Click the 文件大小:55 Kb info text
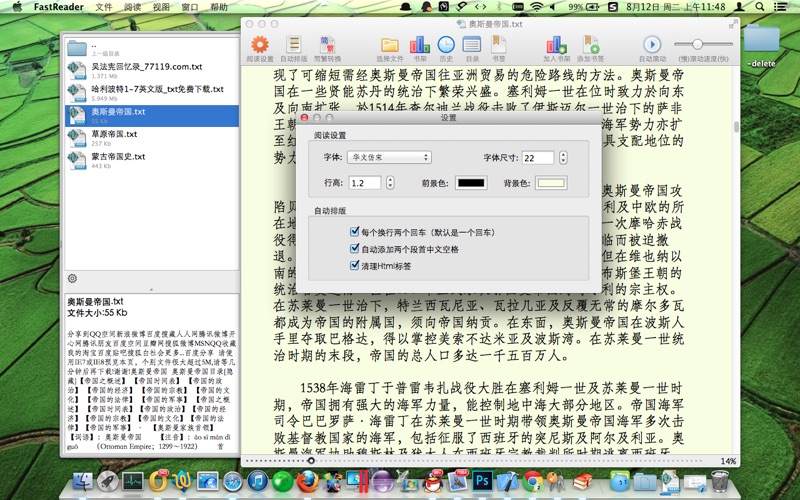 pos(97,313)
